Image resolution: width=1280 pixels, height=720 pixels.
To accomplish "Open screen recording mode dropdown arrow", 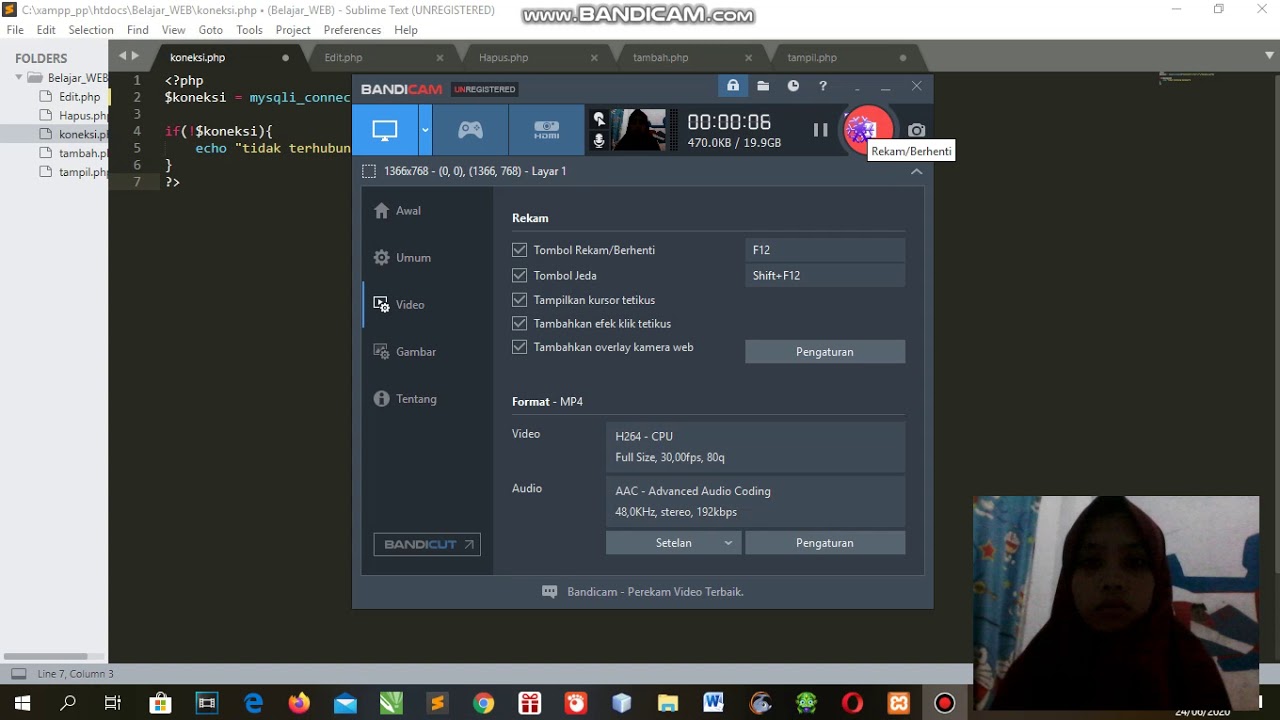I will click(x=425, y=130).
